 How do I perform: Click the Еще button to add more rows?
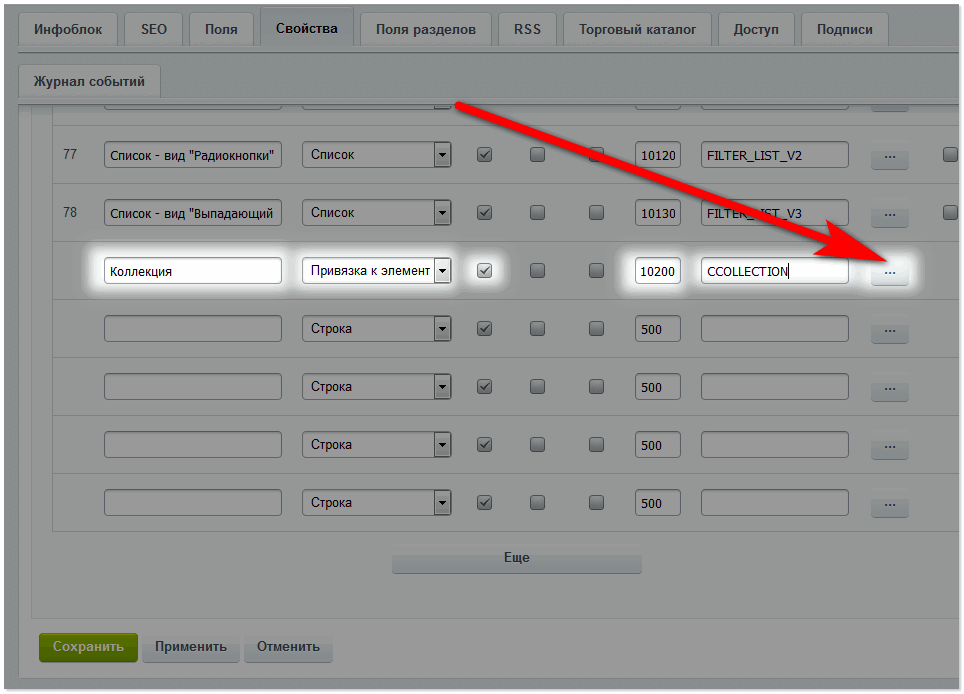click(x=516, y=558)
